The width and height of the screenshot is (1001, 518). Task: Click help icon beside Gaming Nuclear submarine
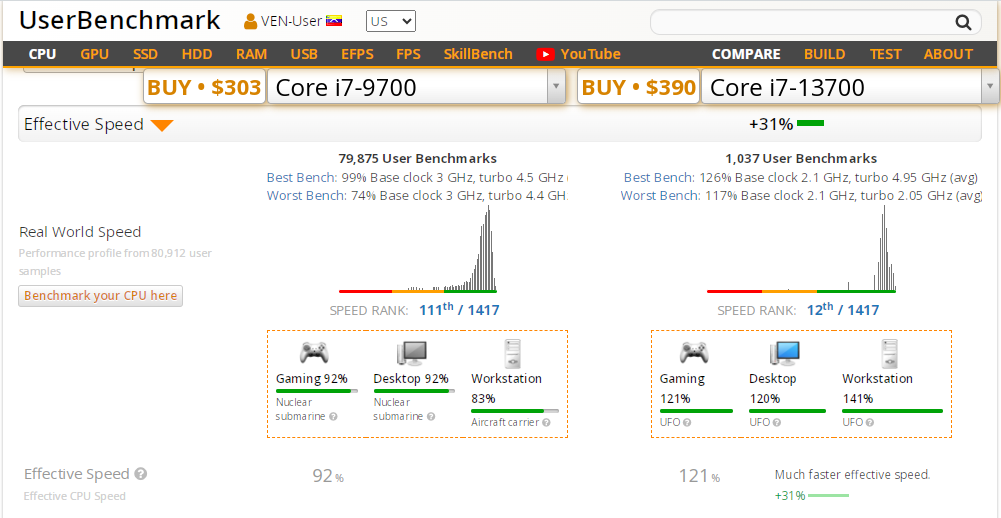[333, 416]
